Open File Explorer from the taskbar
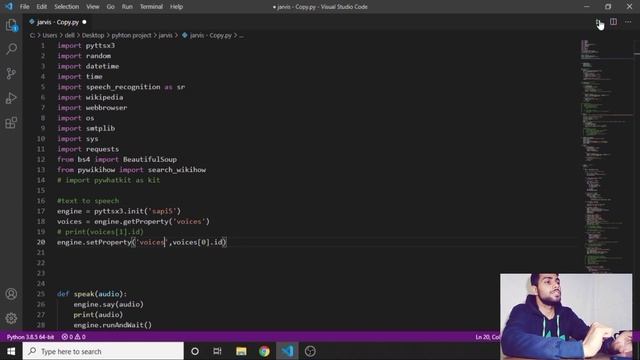This screenshot has width=640, height=360. pos(241,351)
